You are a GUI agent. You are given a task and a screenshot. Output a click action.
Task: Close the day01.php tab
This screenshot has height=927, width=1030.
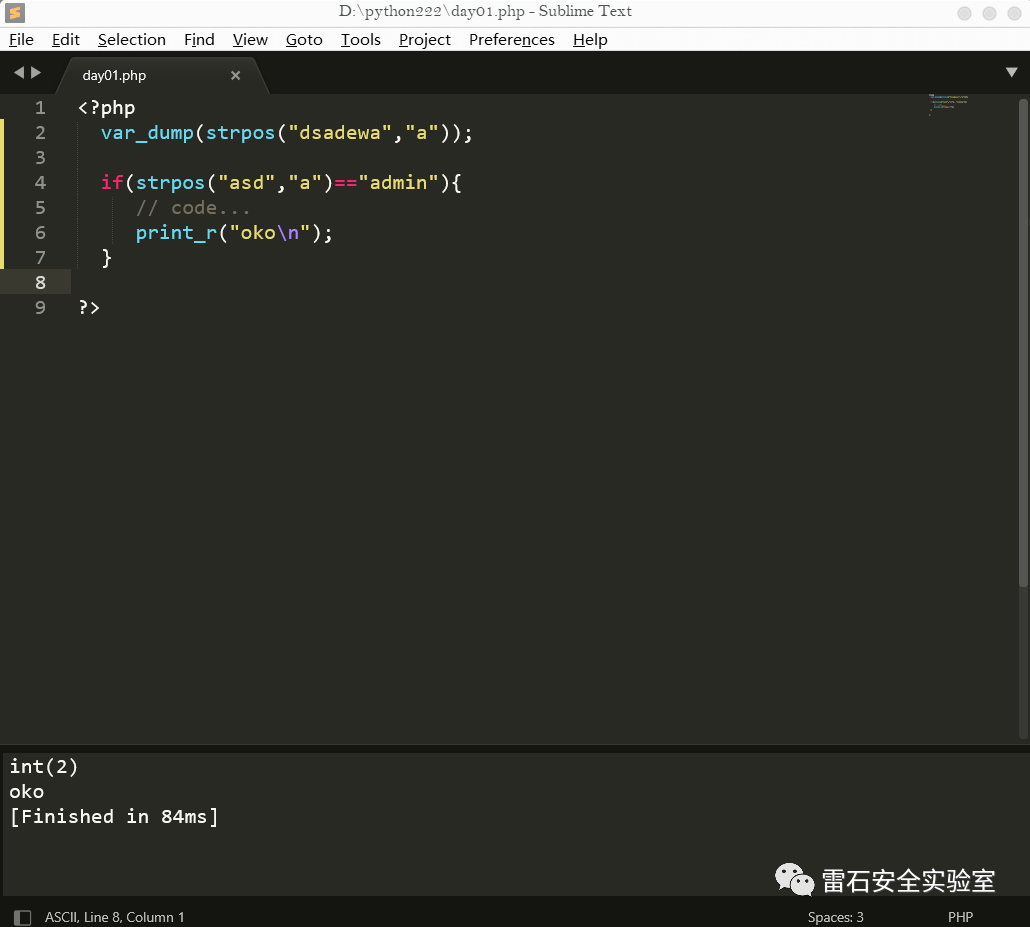236,76
